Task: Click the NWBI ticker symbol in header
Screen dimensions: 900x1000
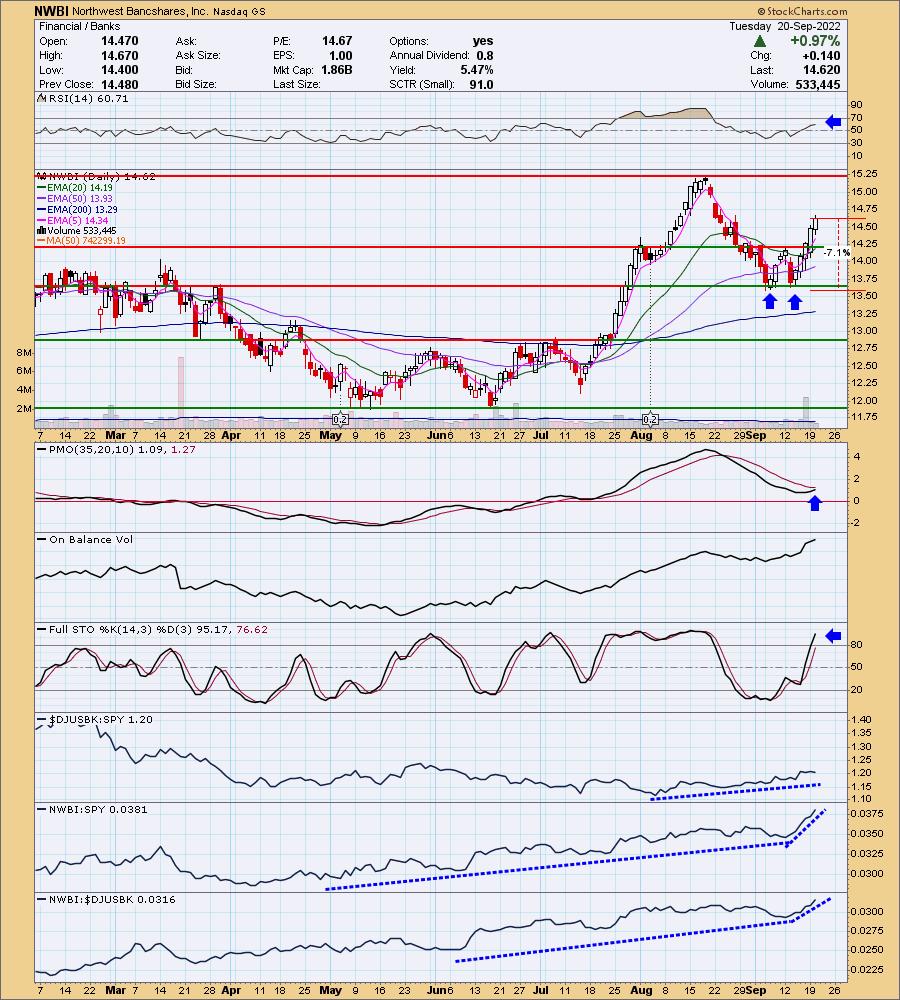Action: tap(53, 11)
